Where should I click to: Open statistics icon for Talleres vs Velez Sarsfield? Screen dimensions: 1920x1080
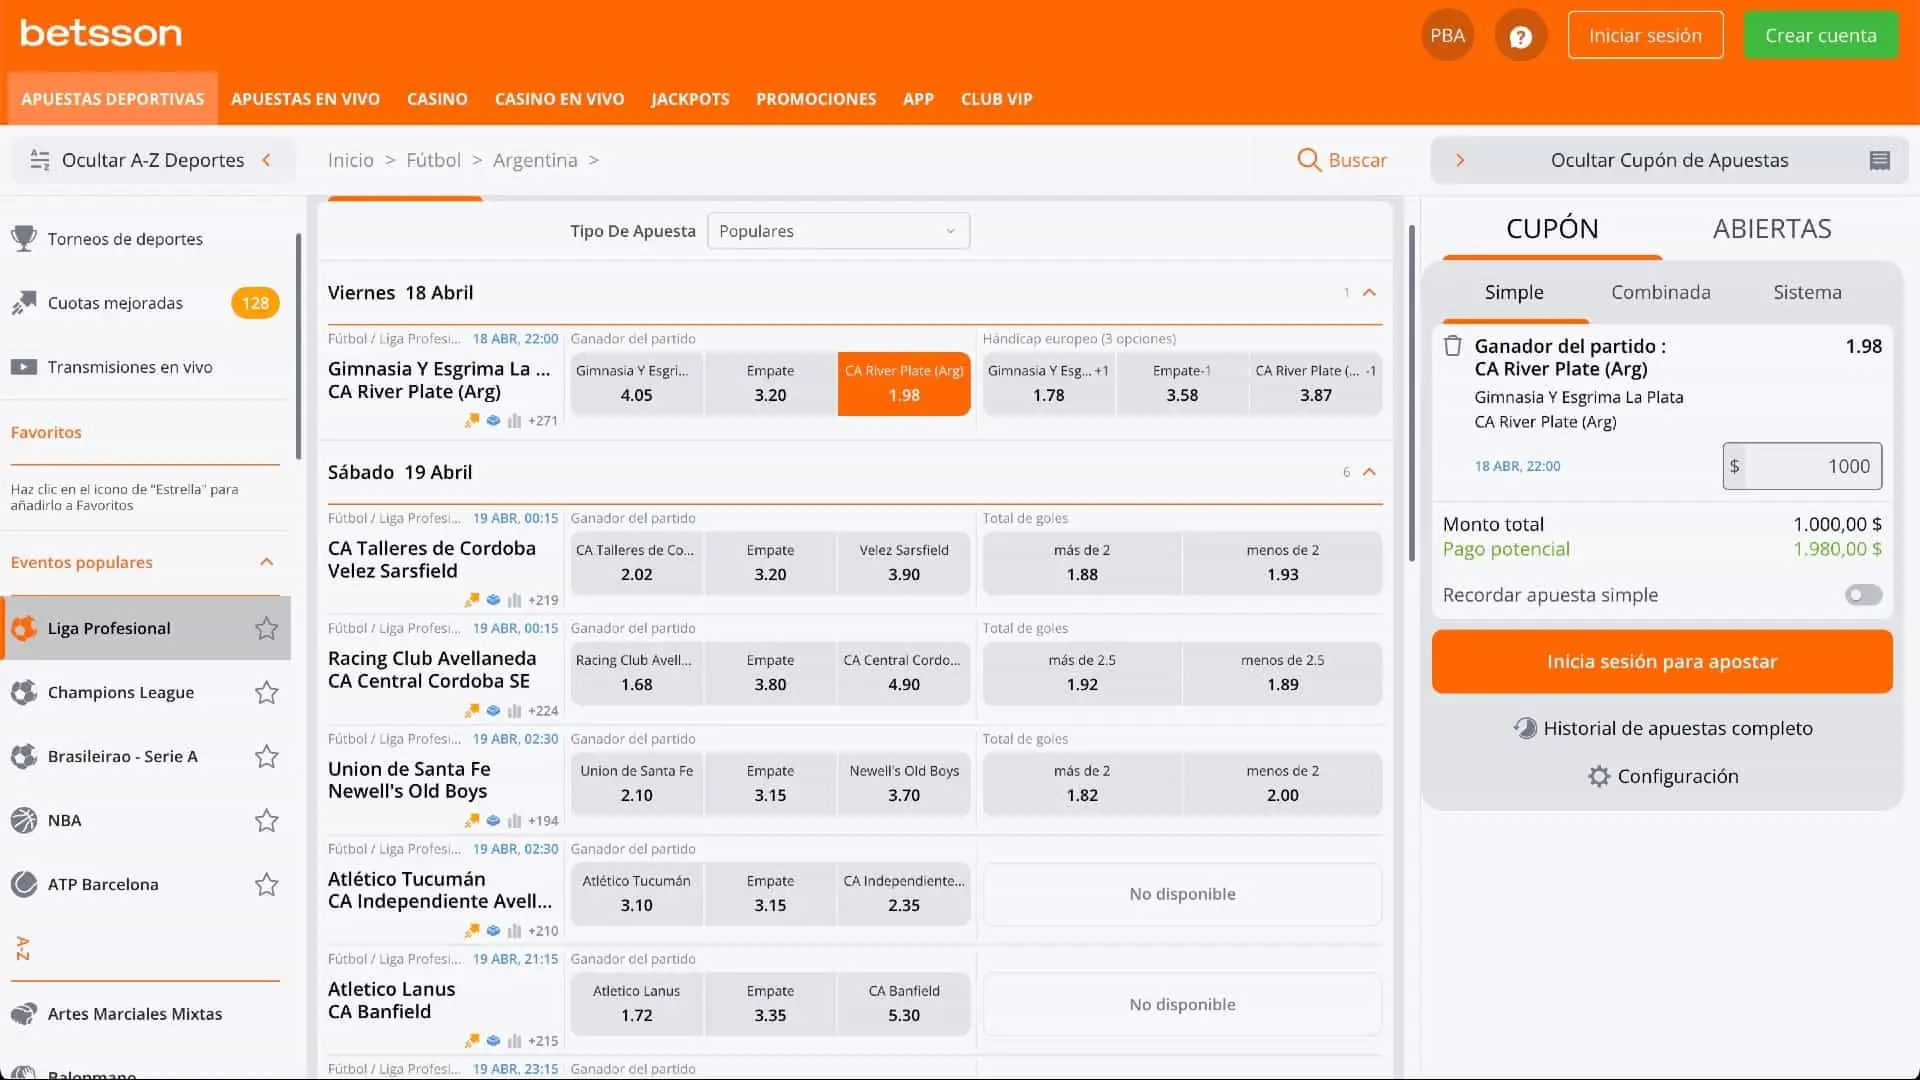point(514,600)
